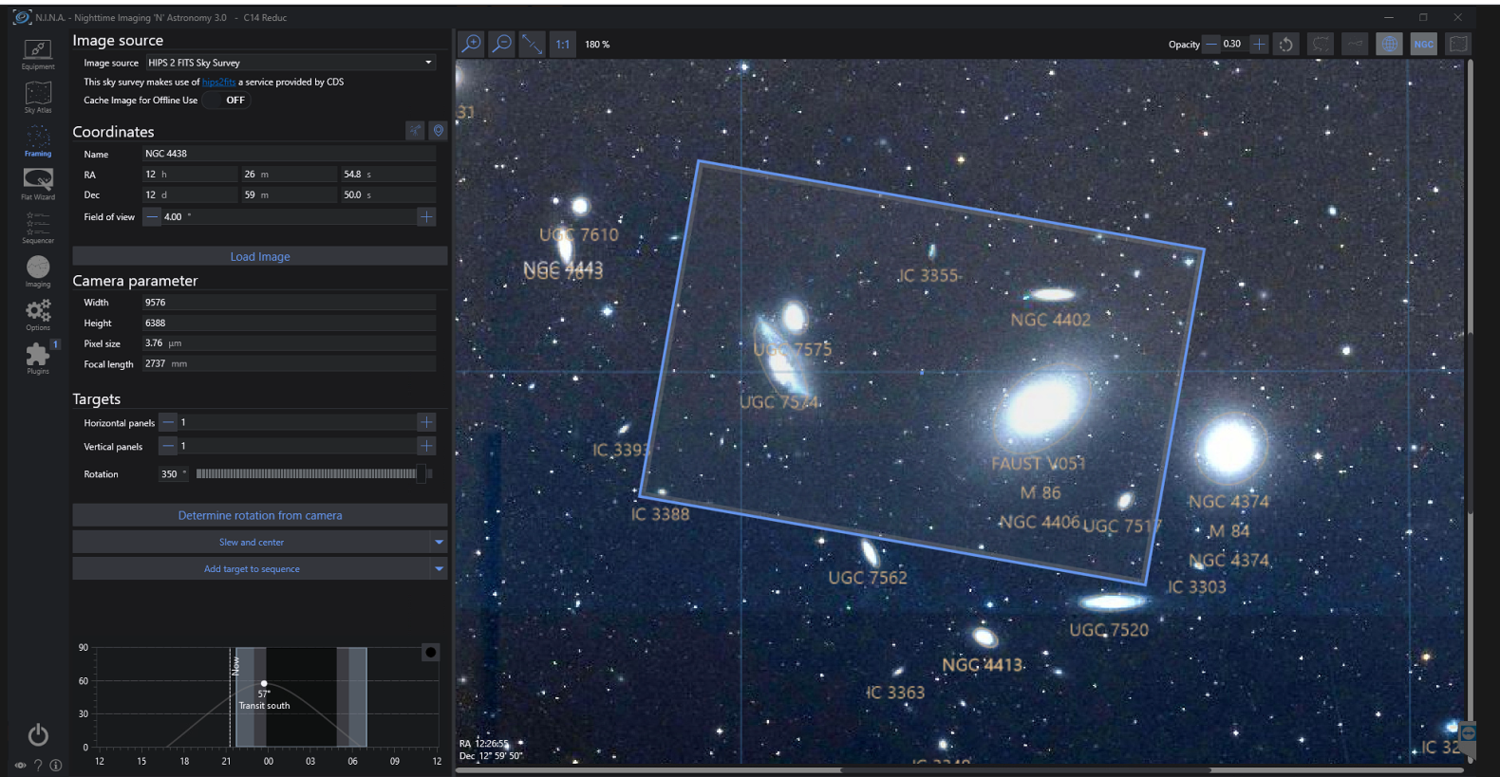
Task: Click the Focal length field
Action: coord(290,364)
